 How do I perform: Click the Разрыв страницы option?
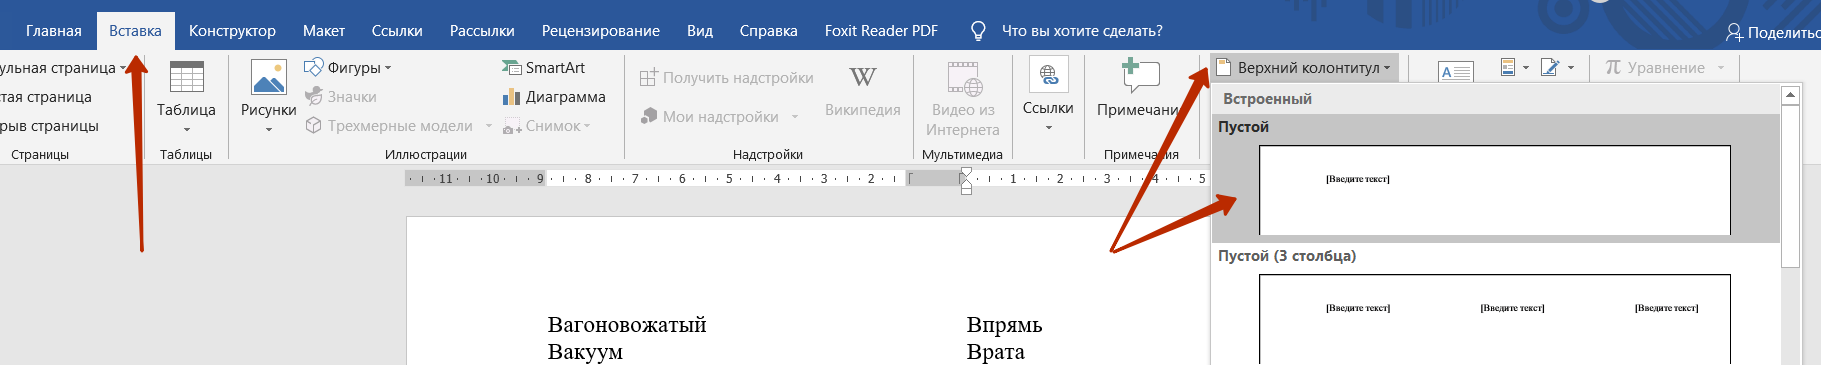[x=49, y=125]
